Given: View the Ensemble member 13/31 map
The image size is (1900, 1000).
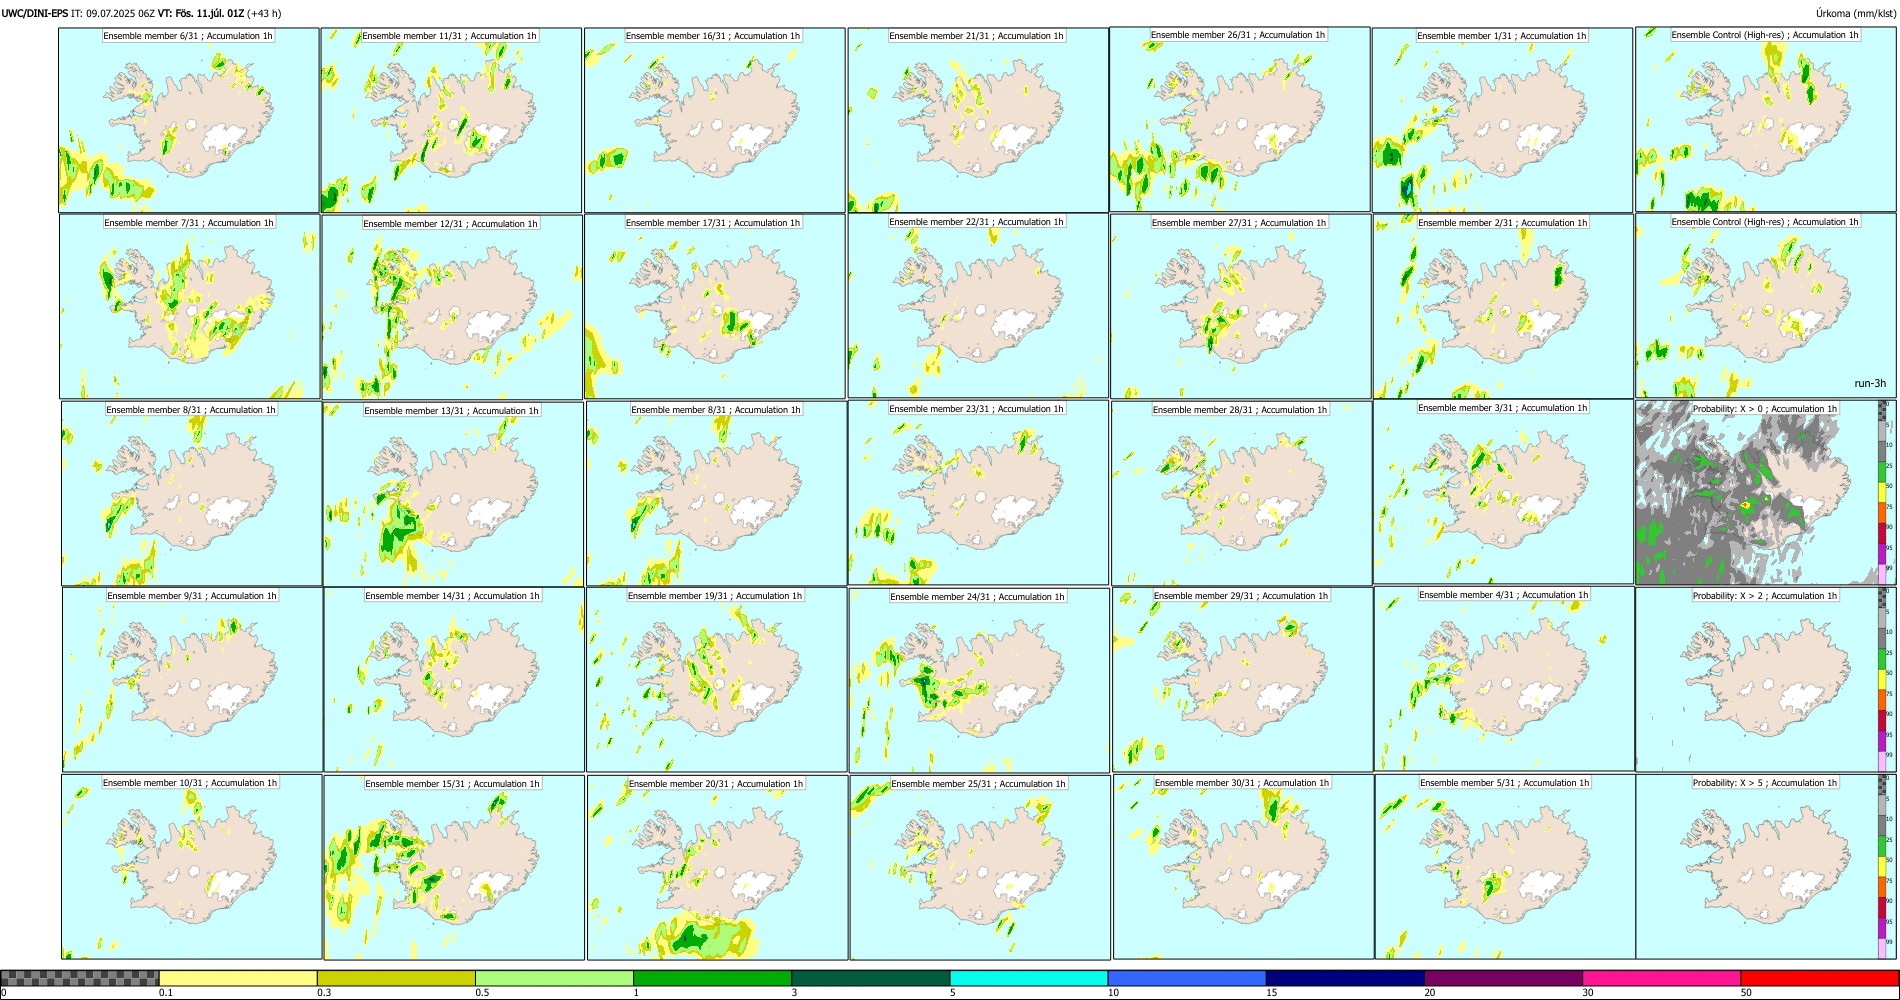Looking at the screenshot, I should tap(453, 494).
